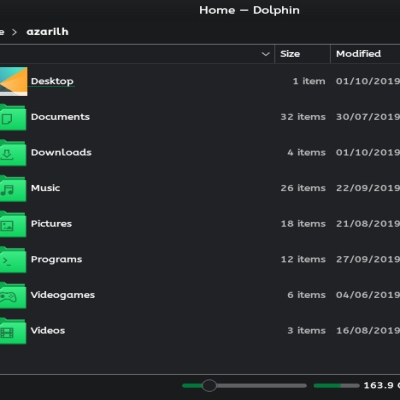Viewport: 400px width, 400px height.
Task: Open the Downloads folder icon
Action: pos(13,153)
